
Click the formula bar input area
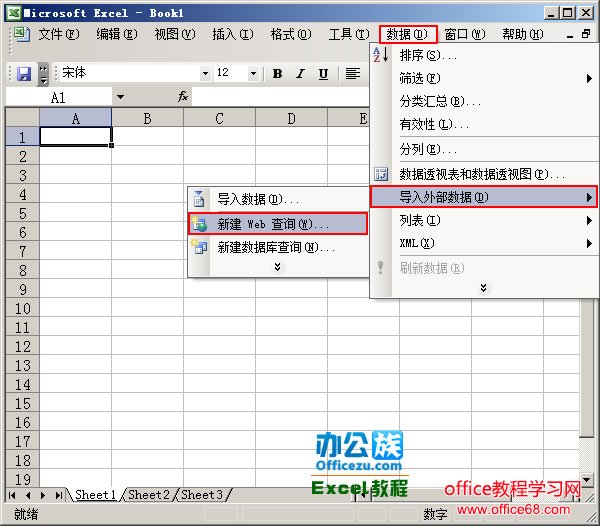tap(280, 97)
